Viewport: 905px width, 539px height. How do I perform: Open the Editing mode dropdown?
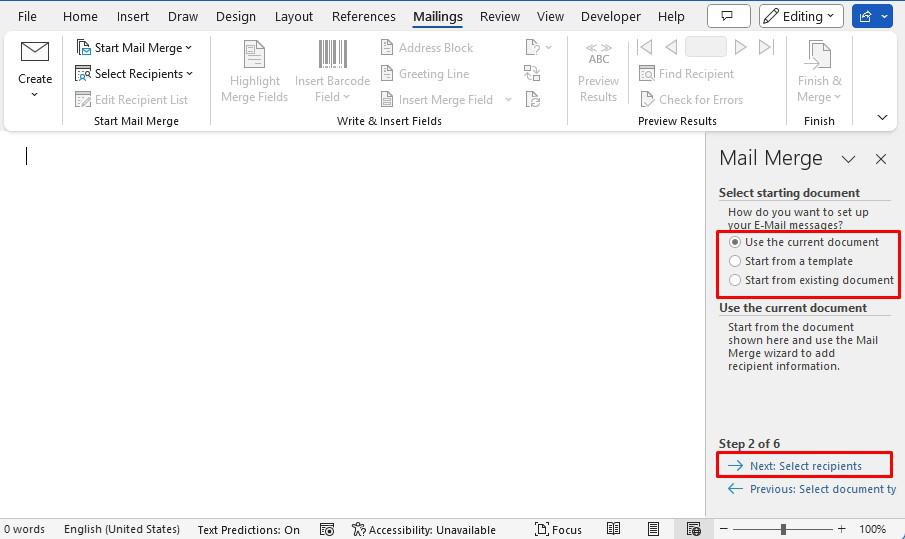801,16
